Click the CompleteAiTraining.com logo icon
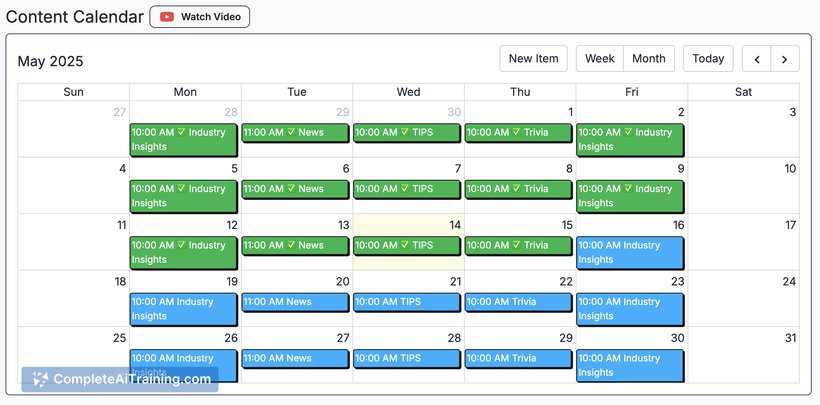Image resolution: width=820 pixels, height=405 pixels. click(x=40, y=379)
